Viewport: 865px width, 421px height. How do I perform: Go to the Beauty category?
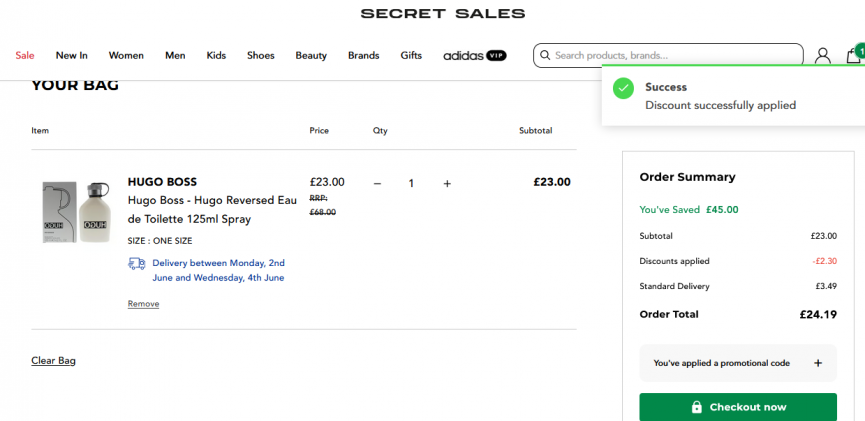pyautogui.click(x=311, y=56)
